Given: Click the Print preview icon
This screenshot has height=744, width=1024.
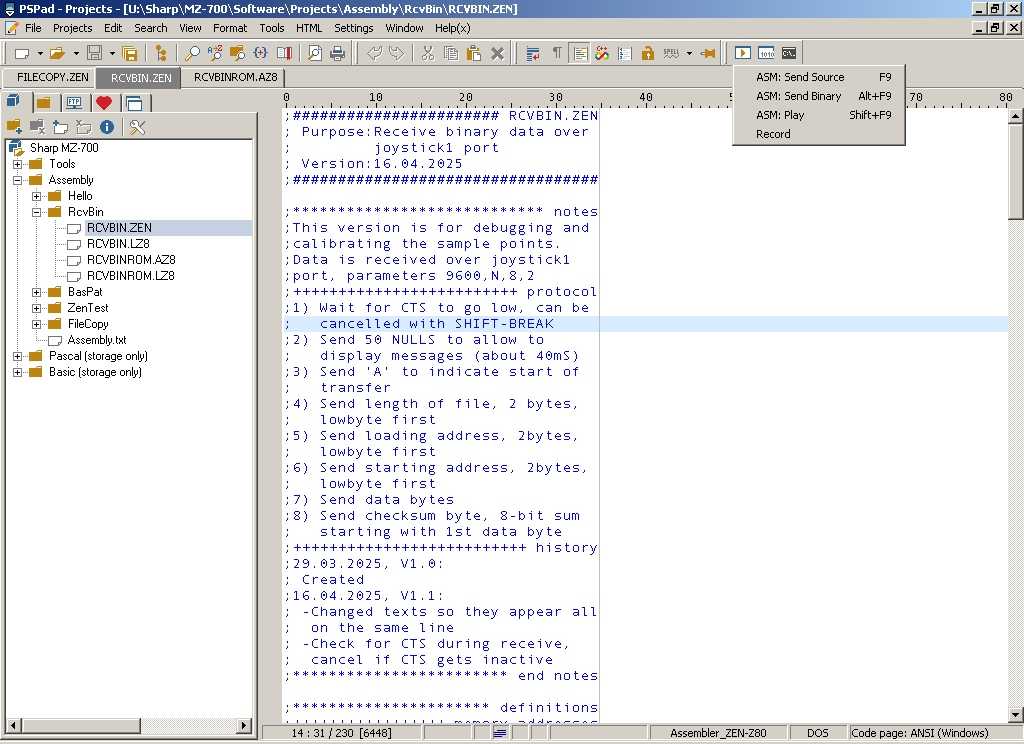Looking at the screenshot, I should pyautogui.click(x=315, y=54).
